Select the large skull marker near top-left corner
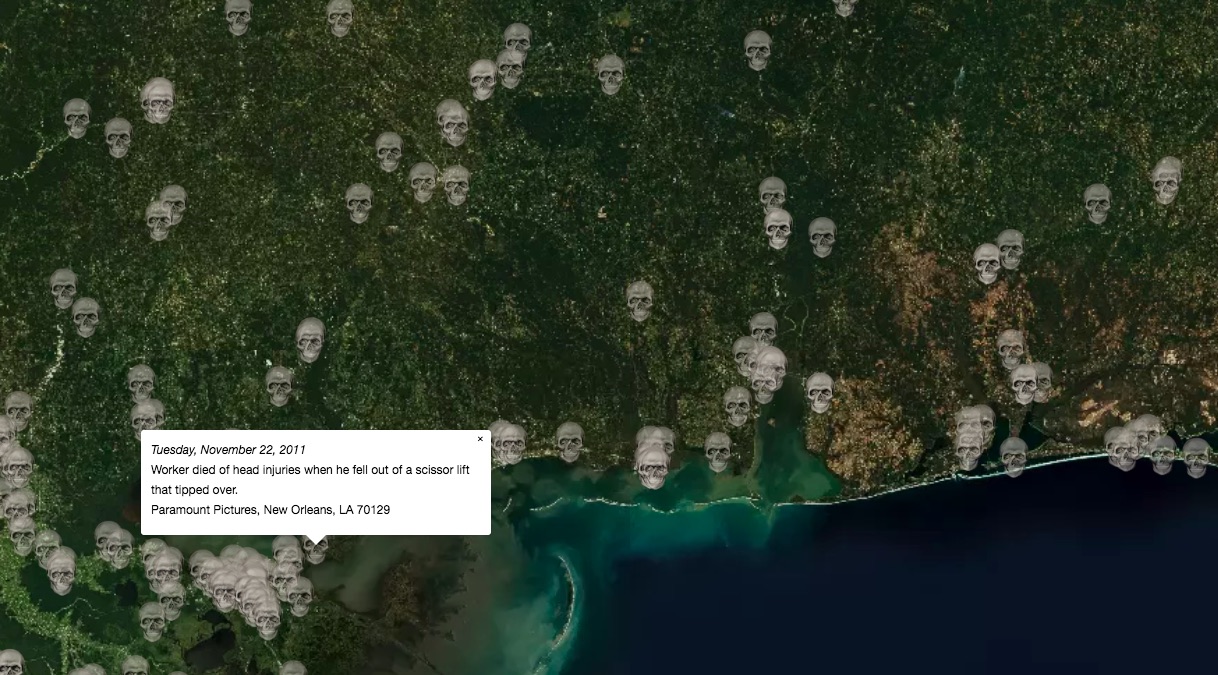Viewport: 1218px width, 675px height. click(158, 100)
